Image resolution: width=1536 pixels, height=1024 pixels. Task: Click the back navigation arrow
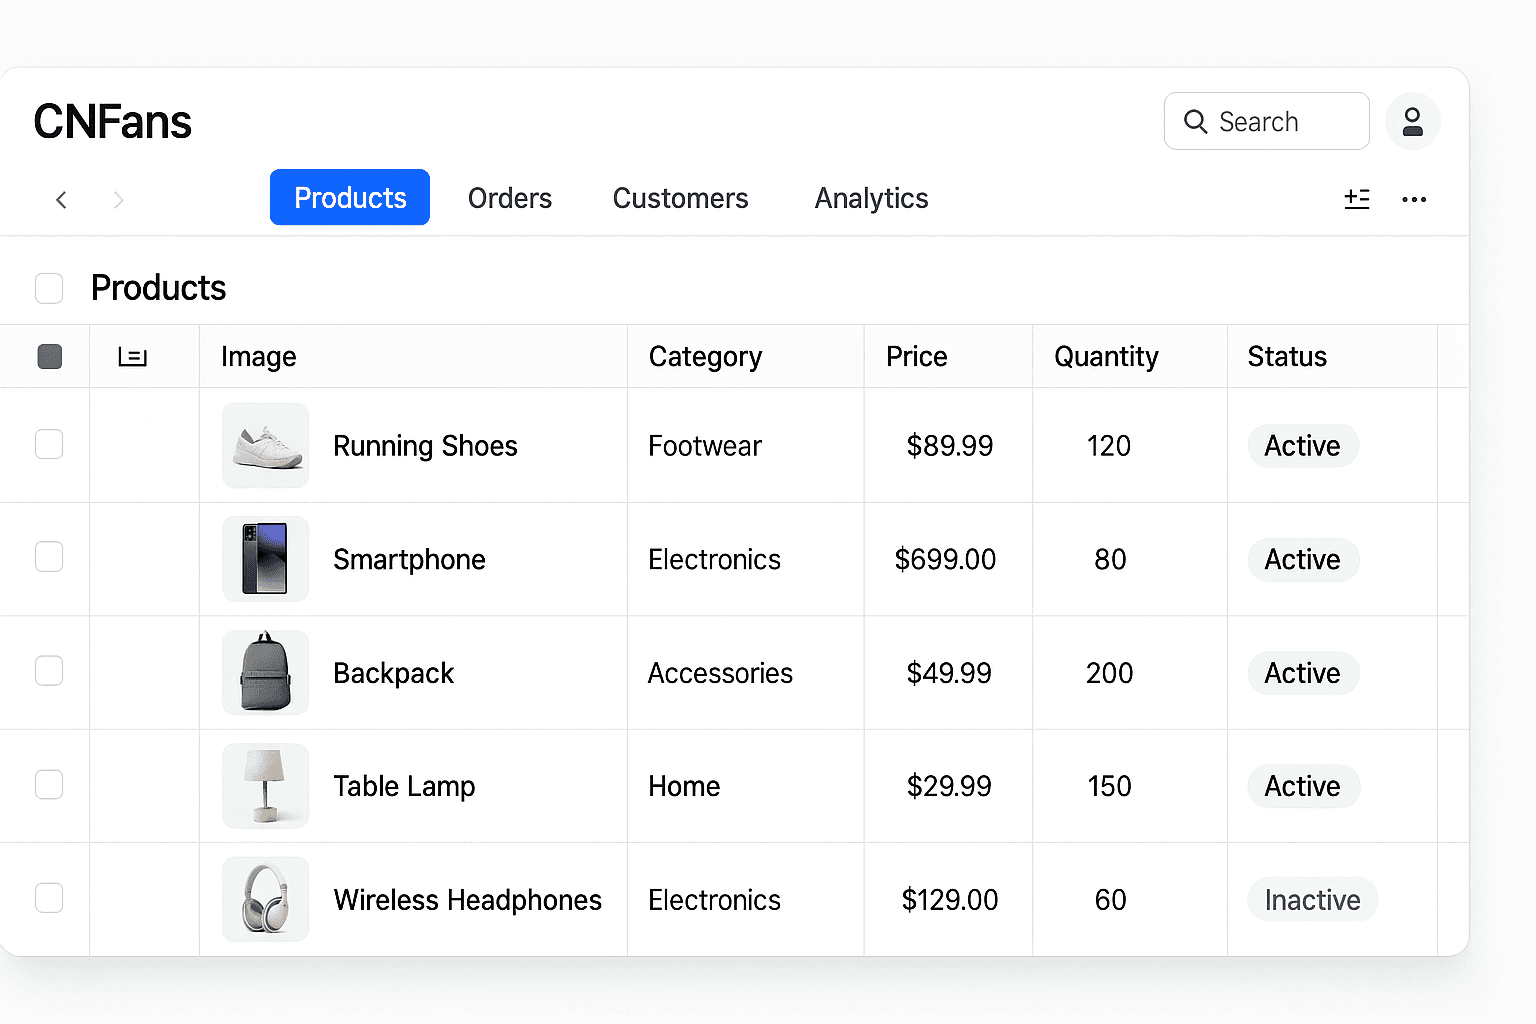62,200
